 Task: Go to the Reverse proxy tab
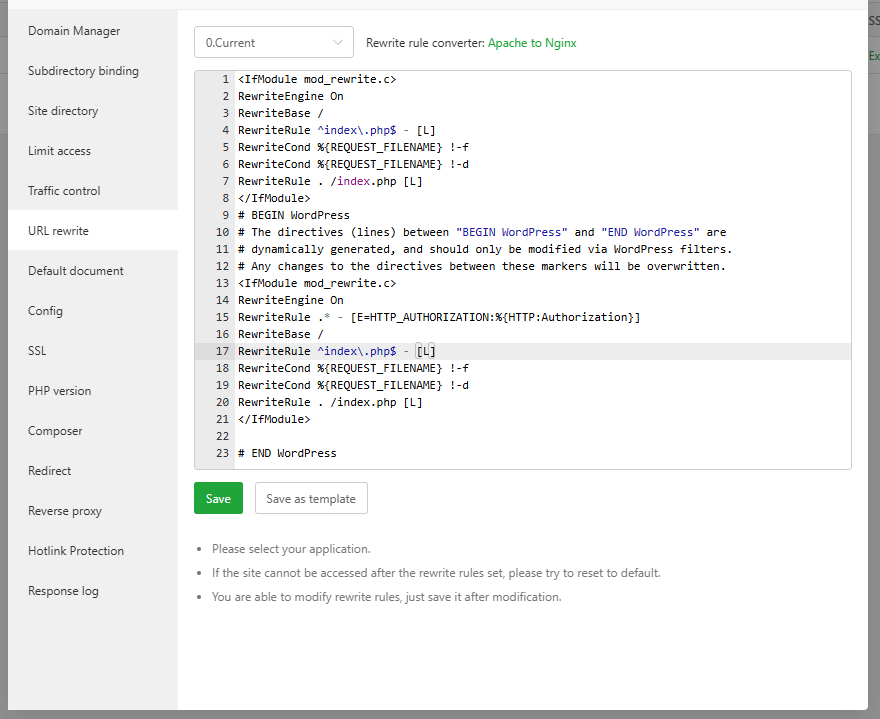[65, 511]
